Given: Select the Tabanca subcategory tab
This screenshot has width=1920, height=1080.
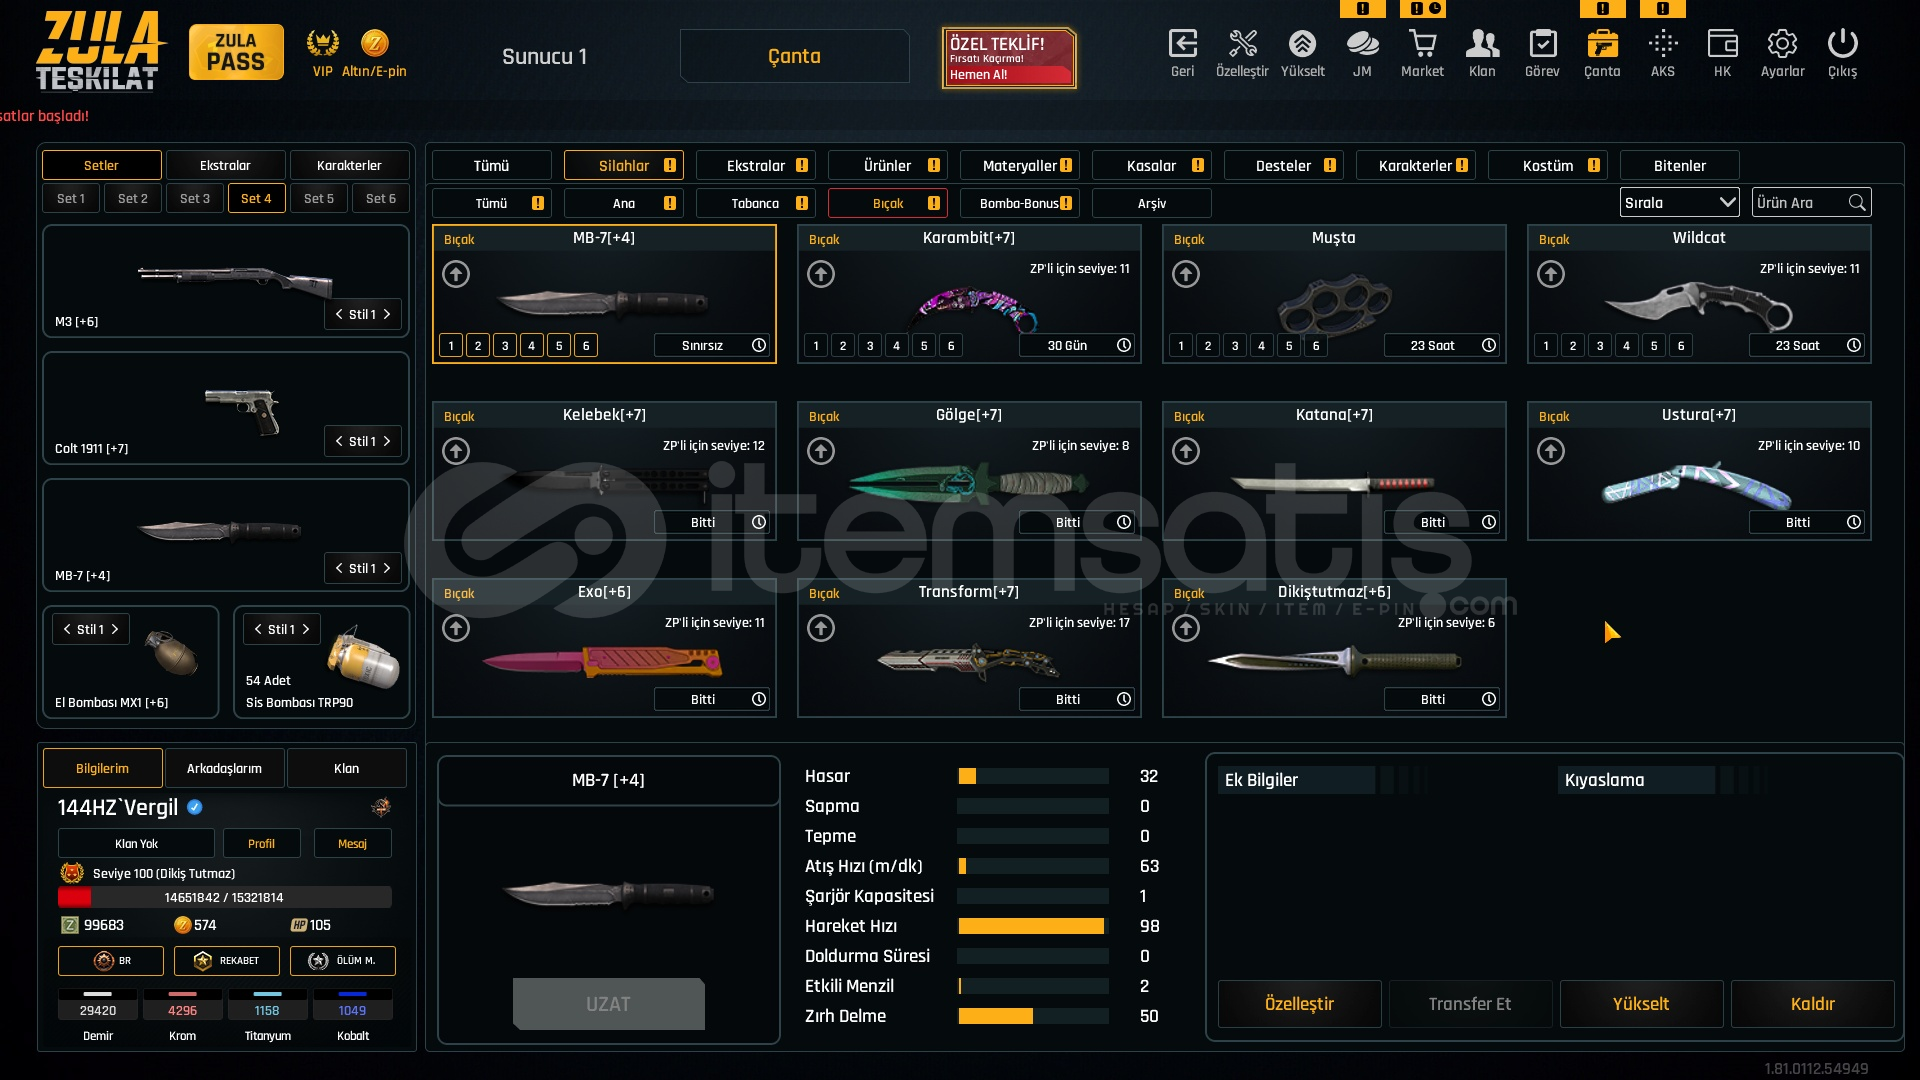Looking at the screenshot, I should pyautogui.click(x=755, y=203).
